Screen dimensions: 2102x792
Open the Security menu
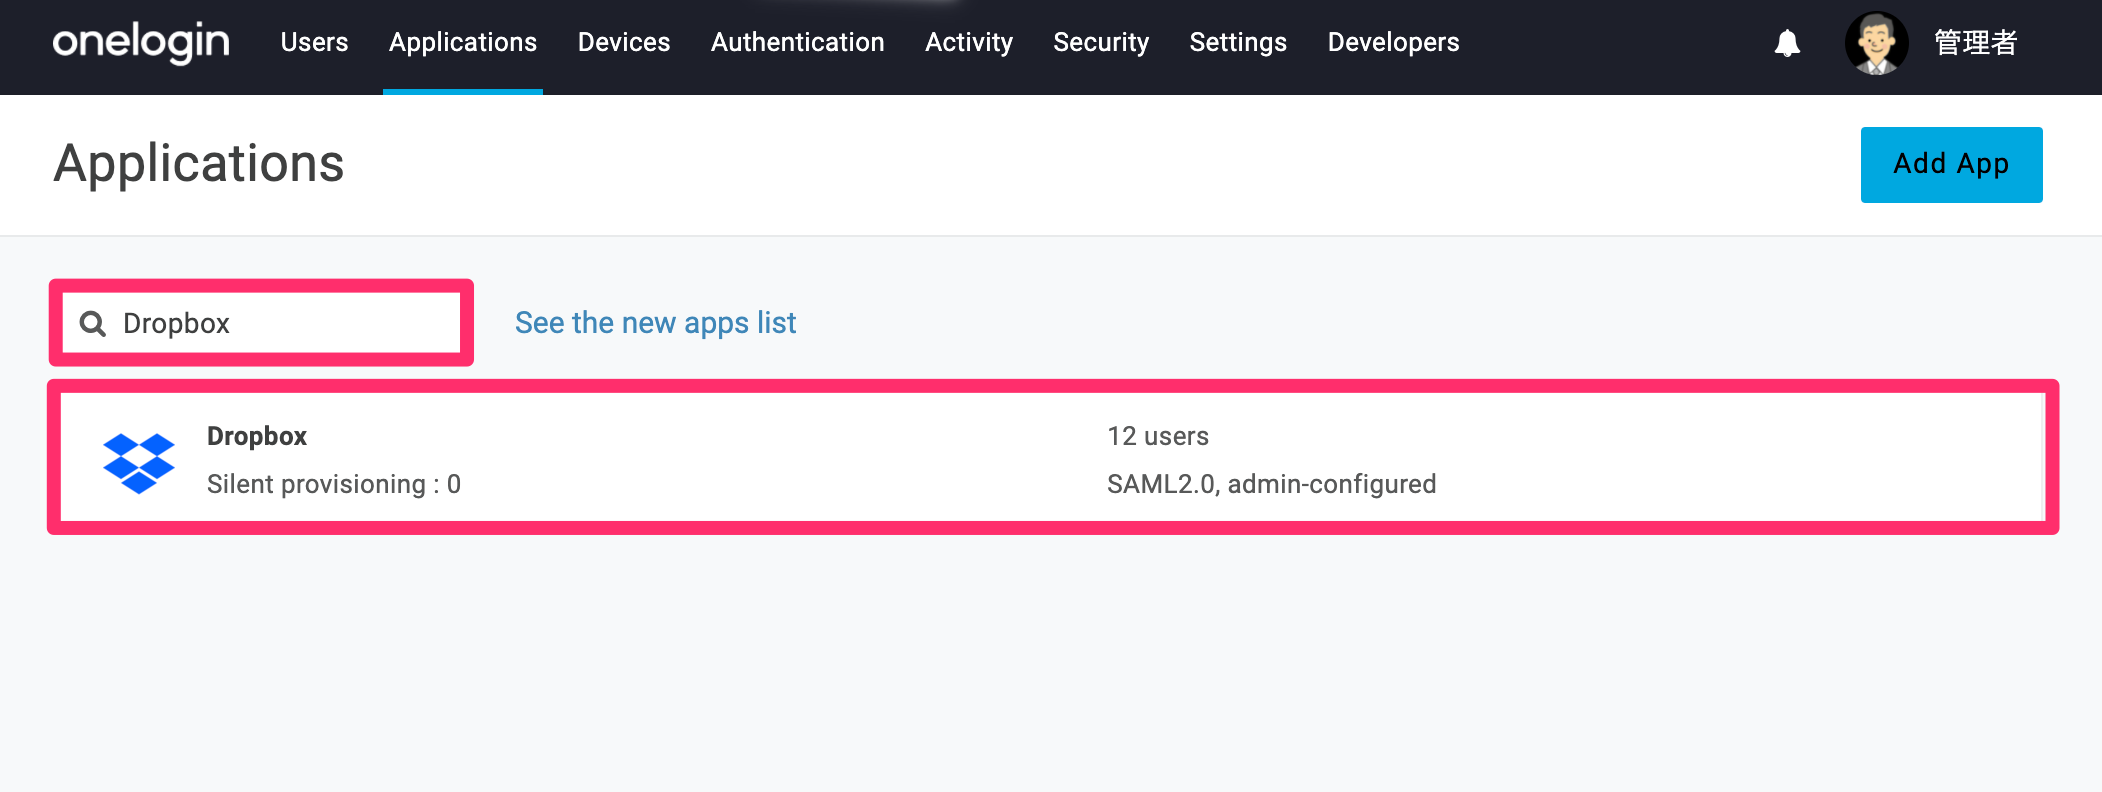pyautogui.click(x=1101, y=42)
